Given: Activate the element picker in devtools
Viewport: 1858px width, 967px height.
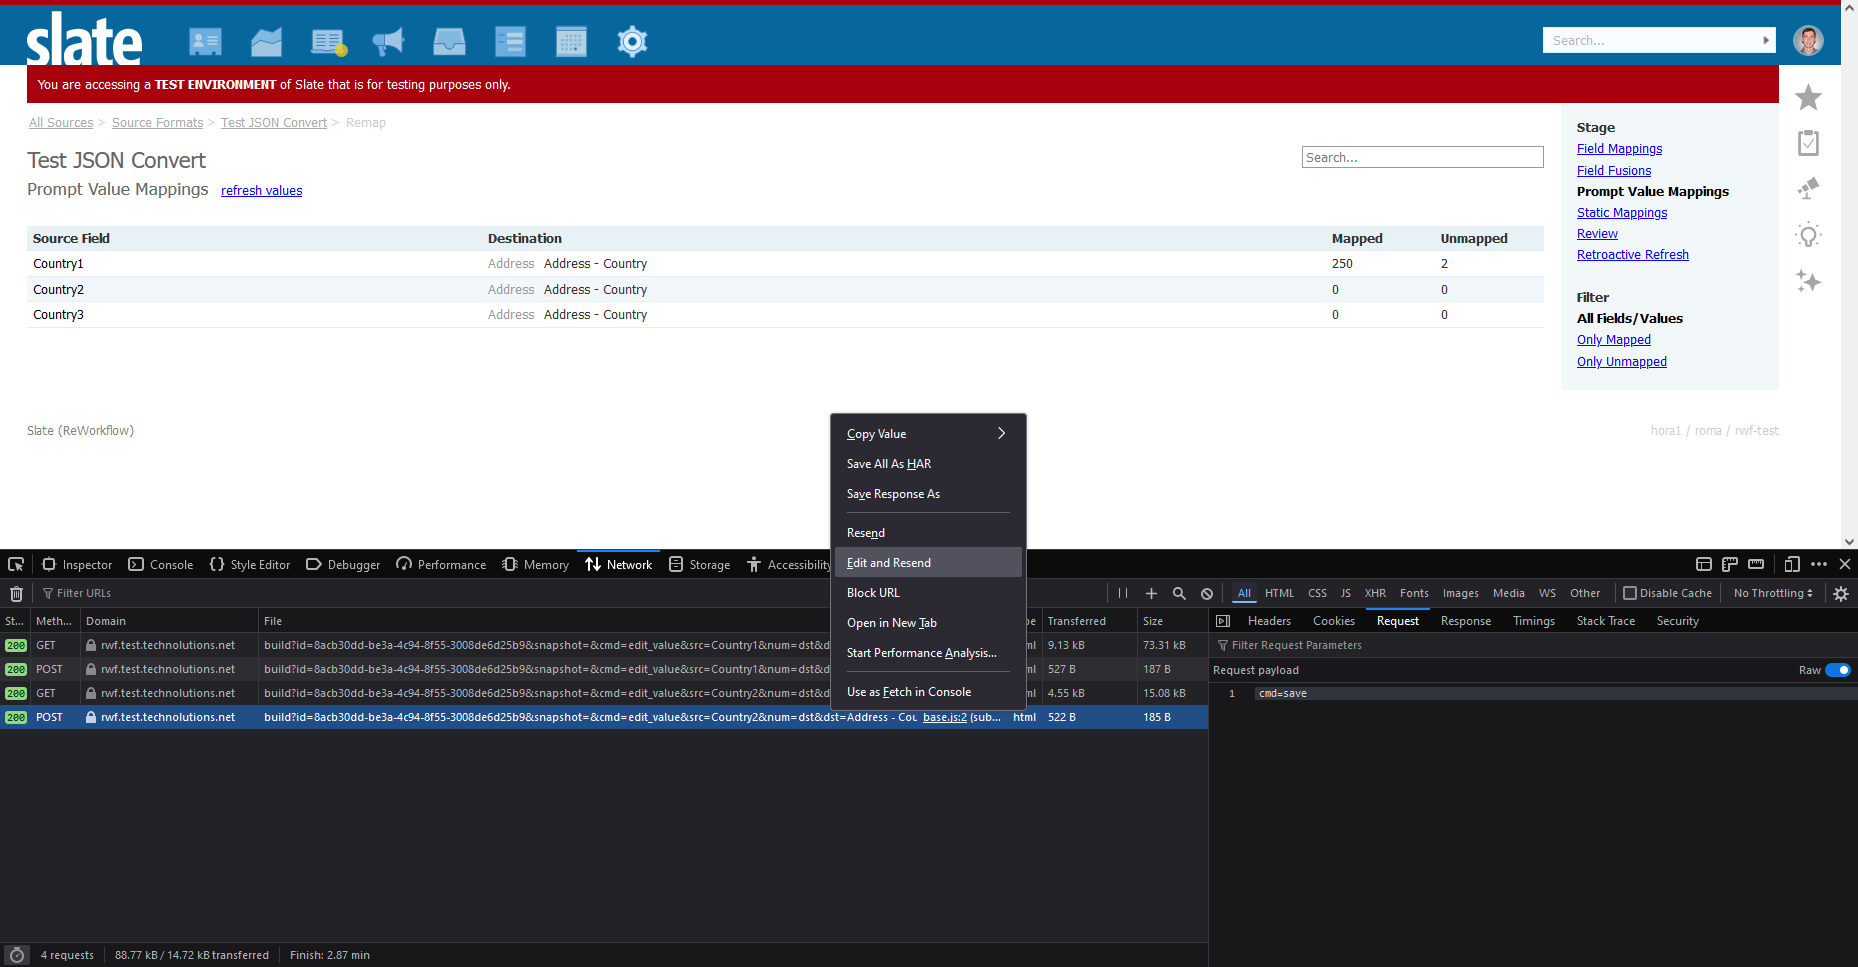Looking at the screenshot, I should [x=16, y=564].
